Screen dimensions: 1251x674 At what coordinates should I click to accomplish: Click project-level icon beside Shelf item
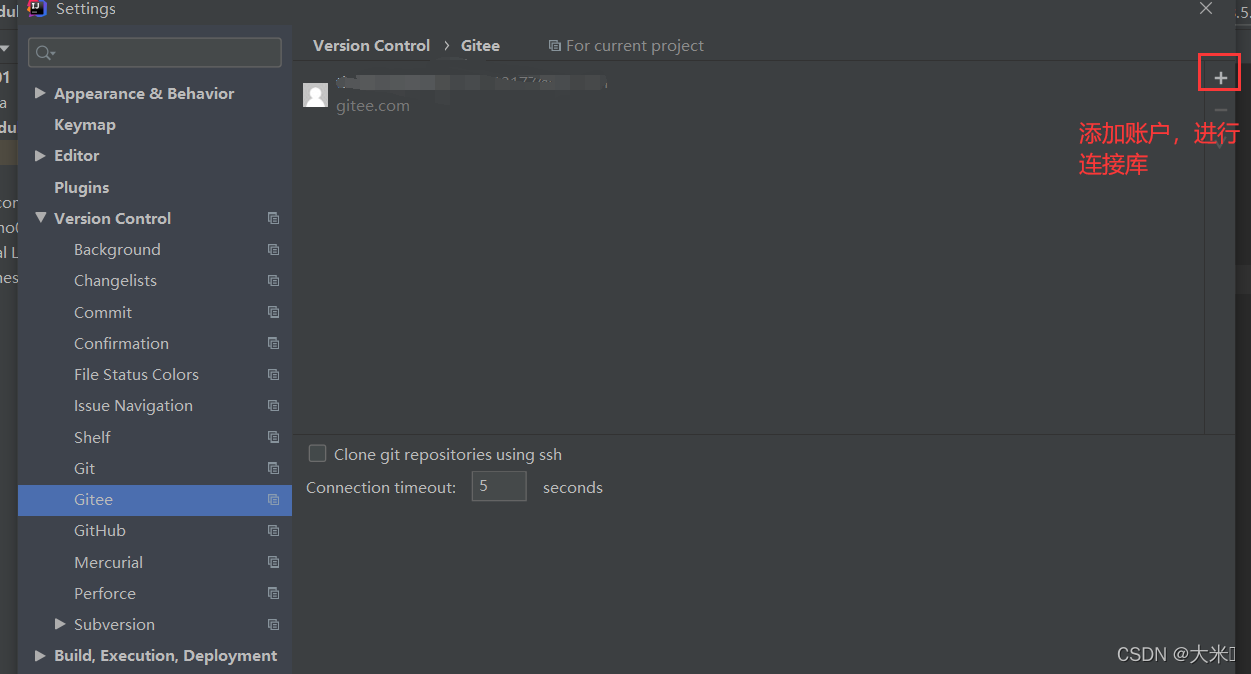[x=273, y=437]
